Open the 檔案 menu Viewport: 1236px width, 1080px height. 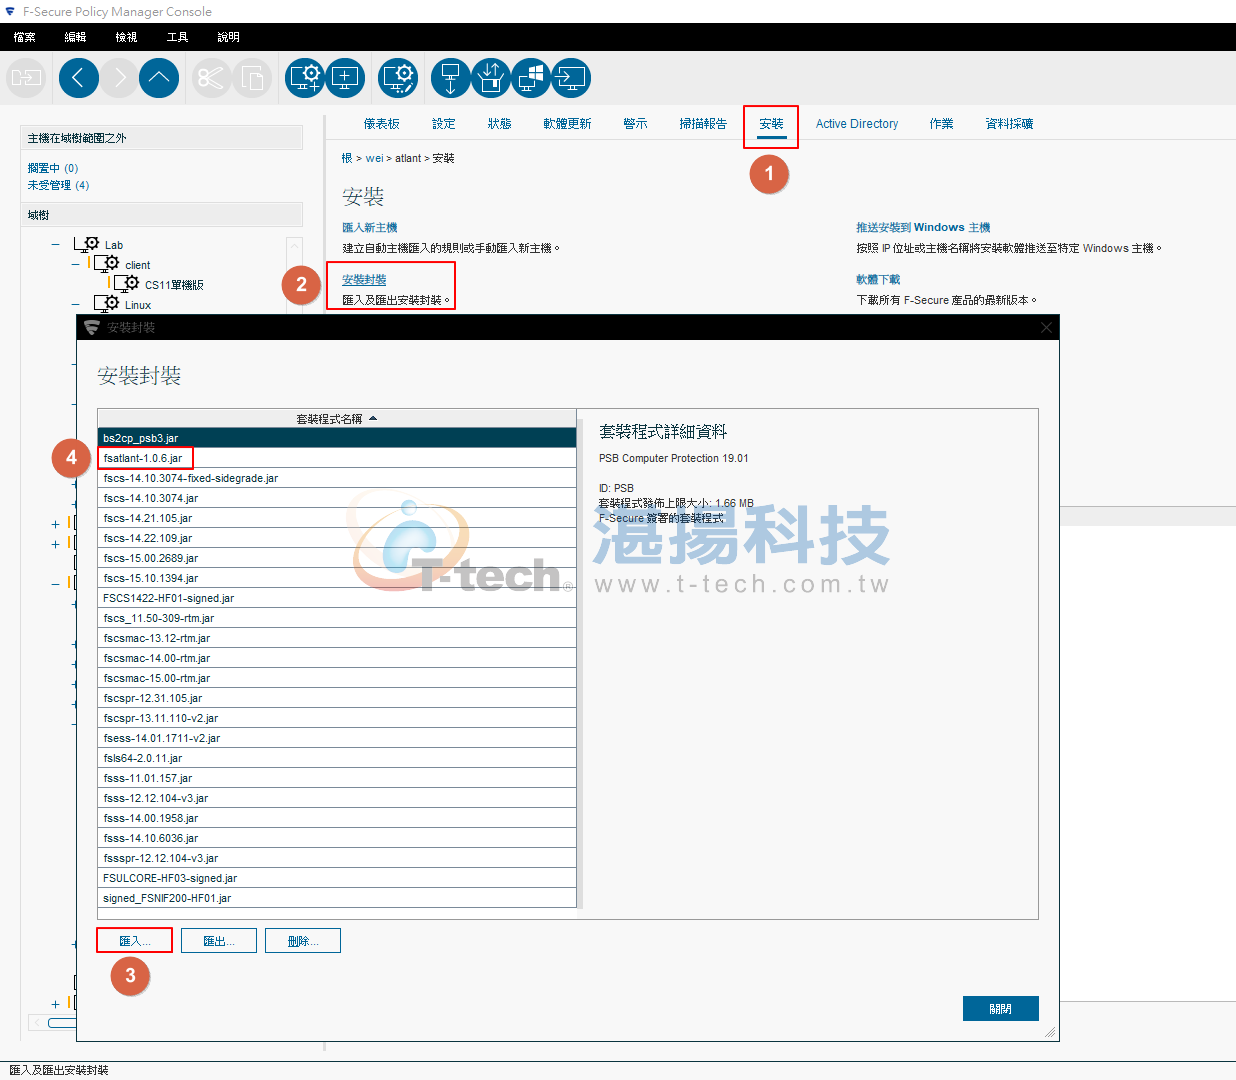click(x=25, y=37)
